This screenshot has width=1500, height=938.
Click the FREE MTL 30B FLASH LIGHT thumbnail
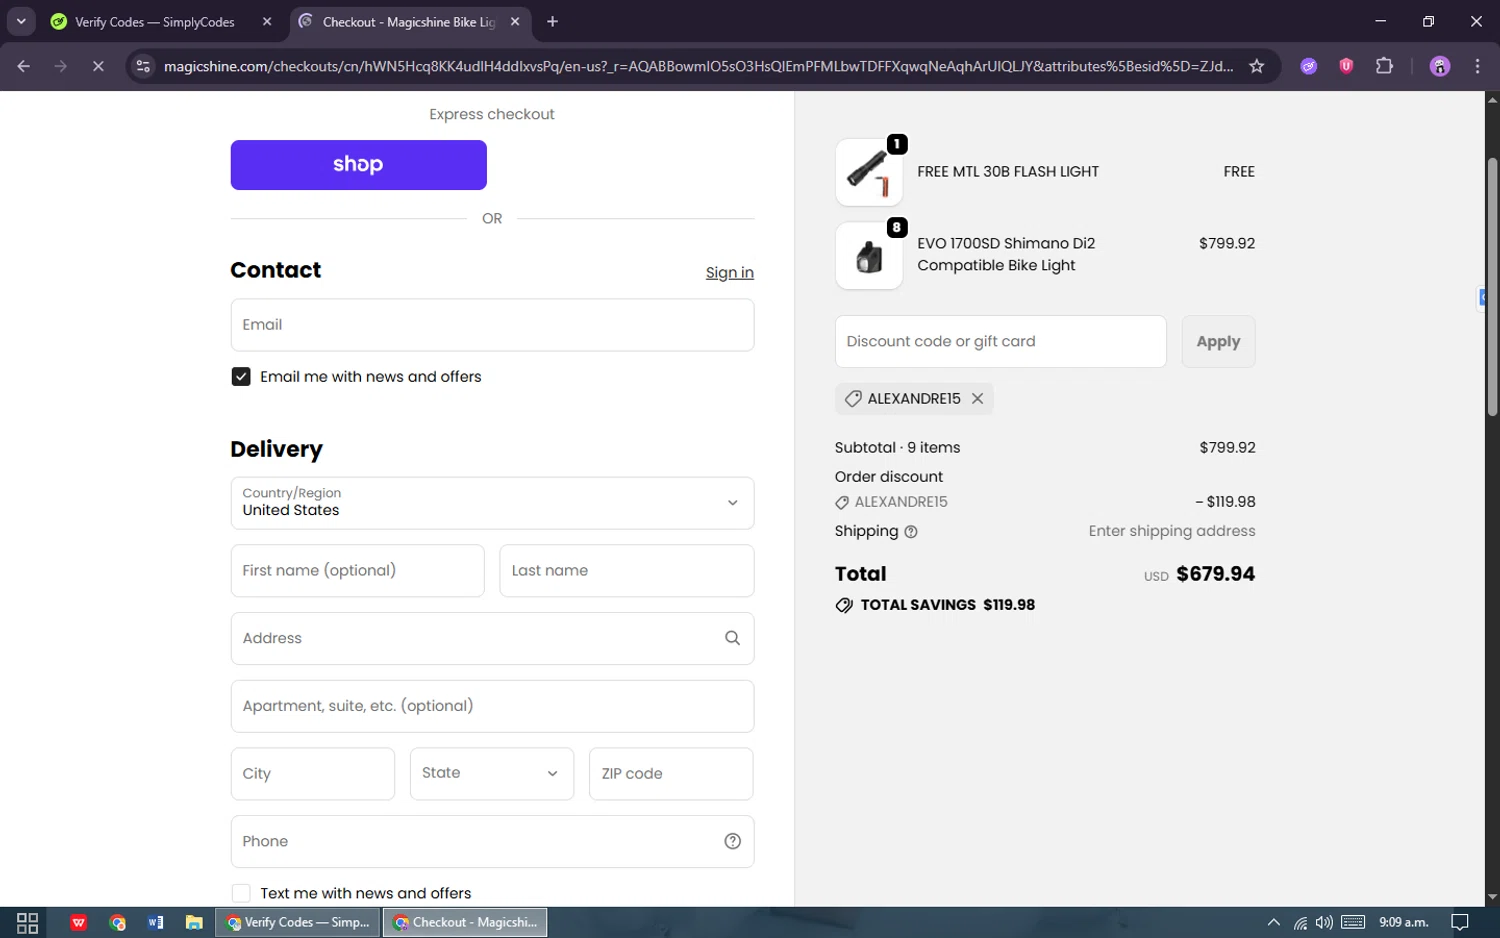(x=868, y=172)
